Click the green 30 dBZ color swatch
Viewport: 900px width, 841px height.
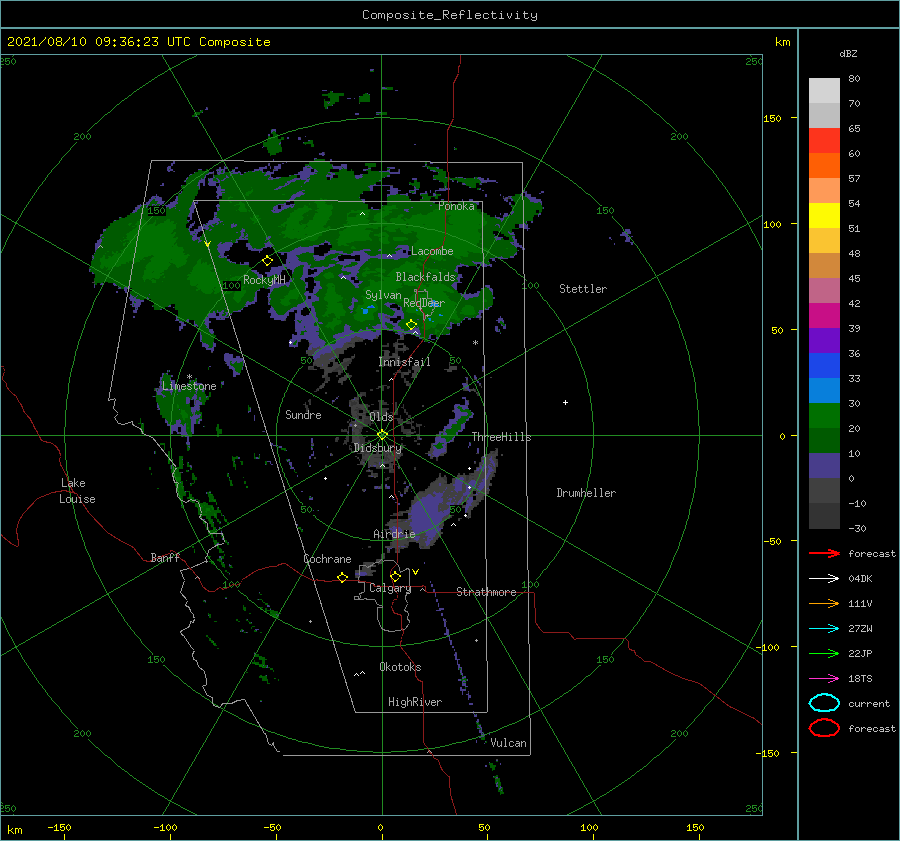(x=824, y=415)
